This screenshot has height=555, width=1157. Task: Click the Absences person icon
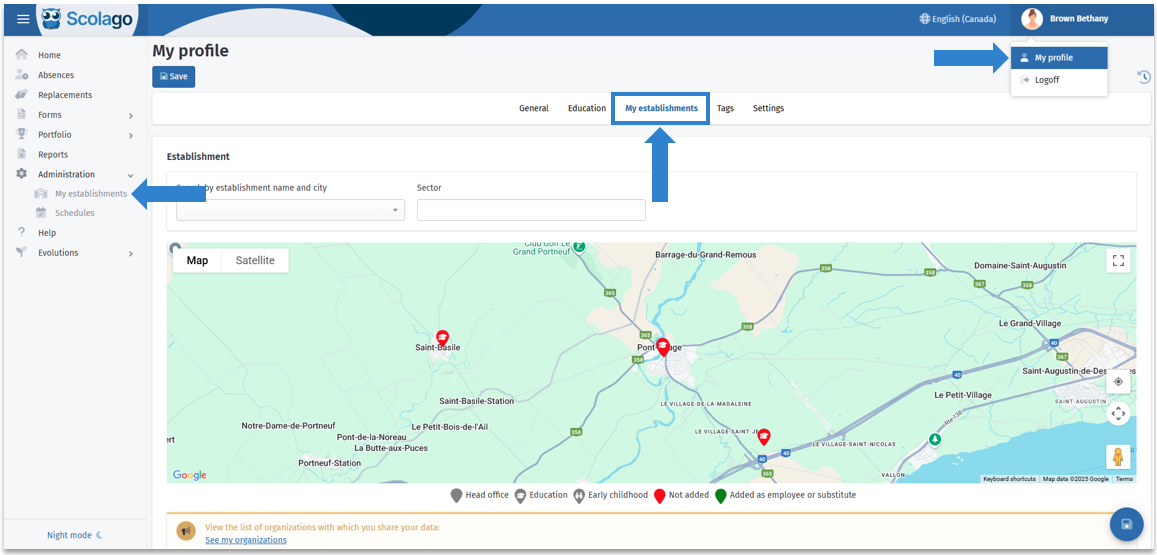(x=21, y=75)
